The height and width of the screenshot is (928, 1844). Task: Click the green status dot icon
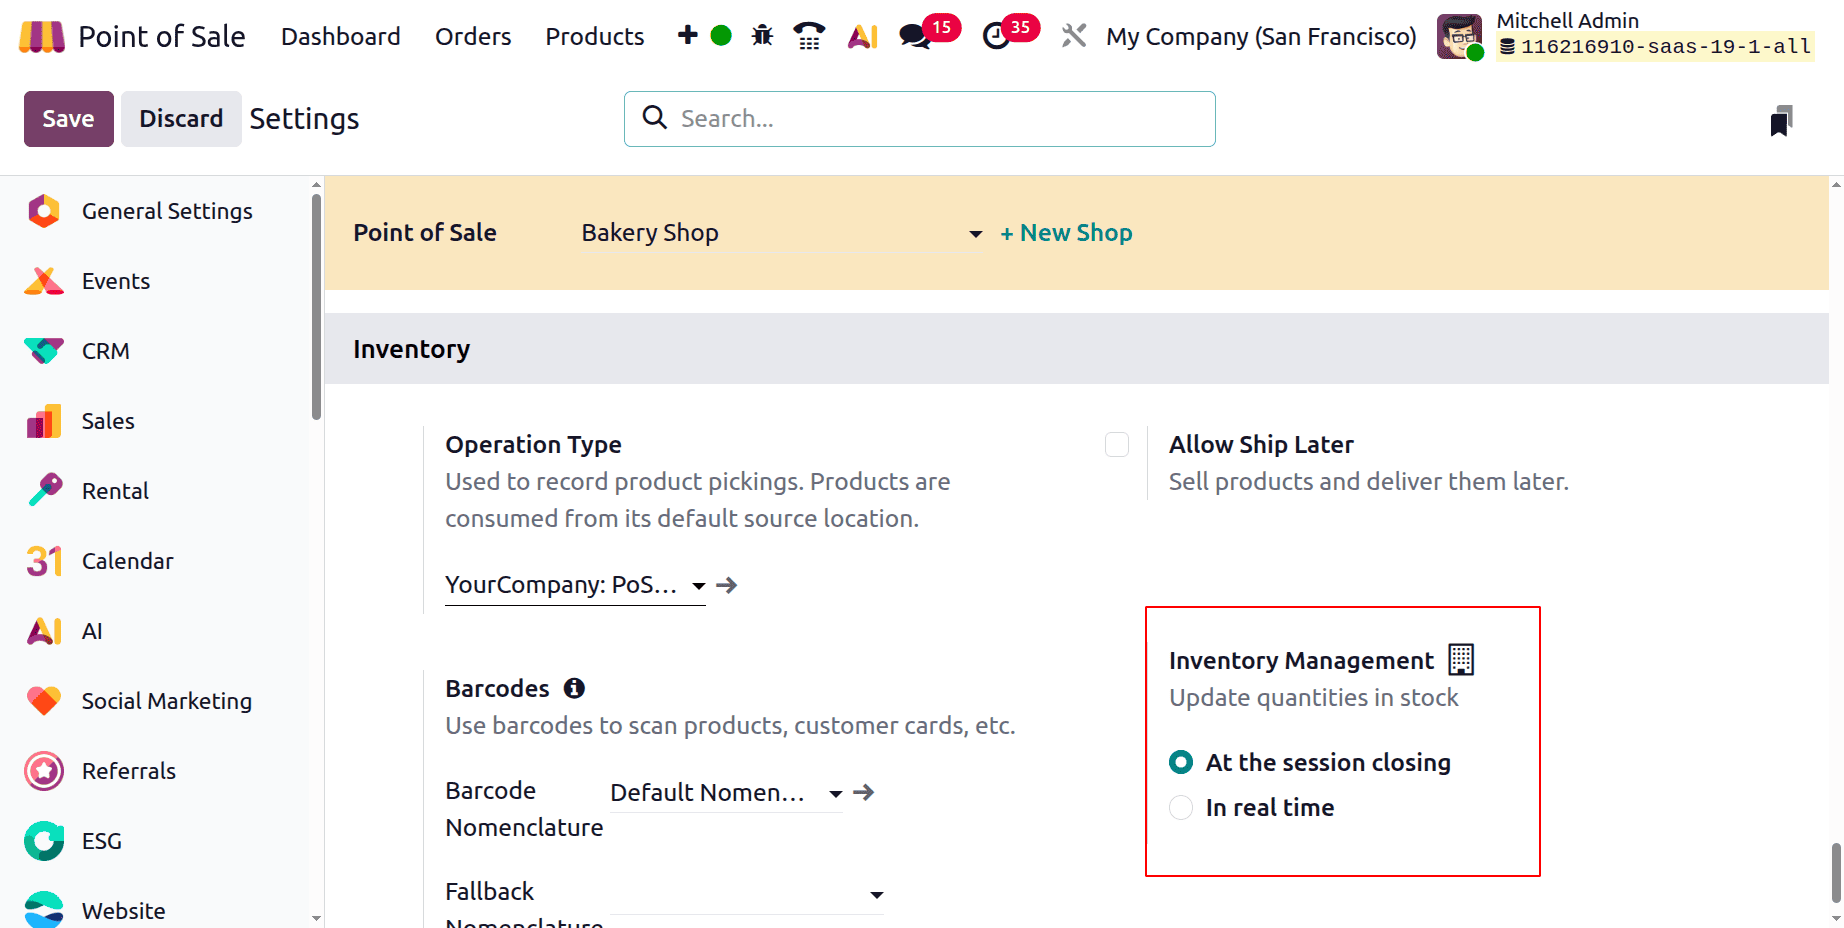click(x=721, y=36)
